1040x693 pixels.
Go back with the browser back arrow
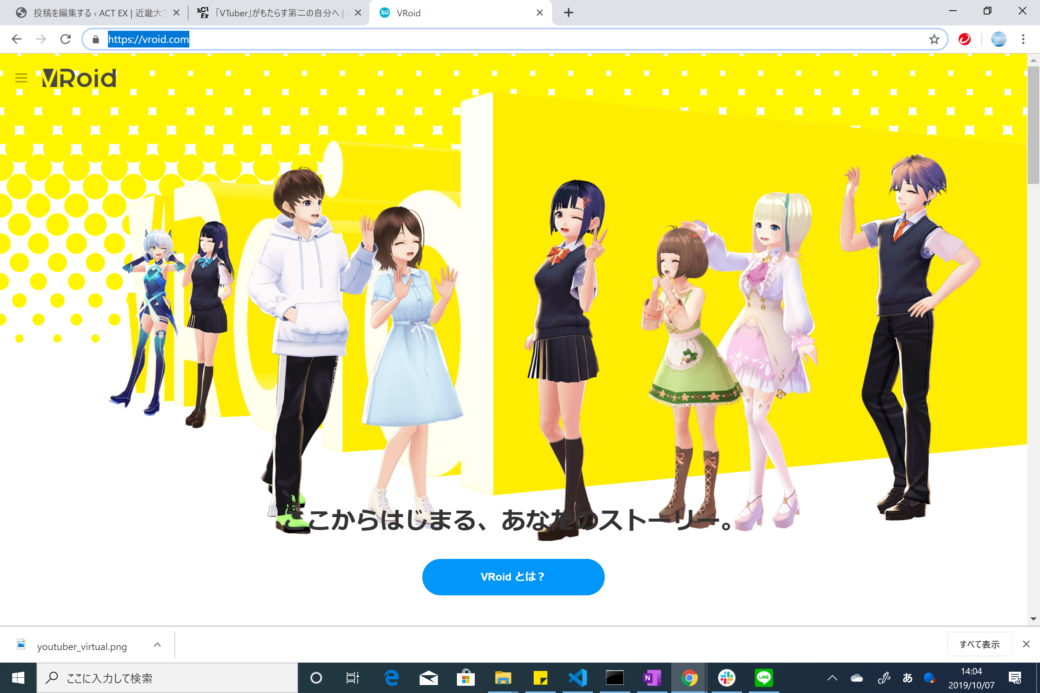16,39
